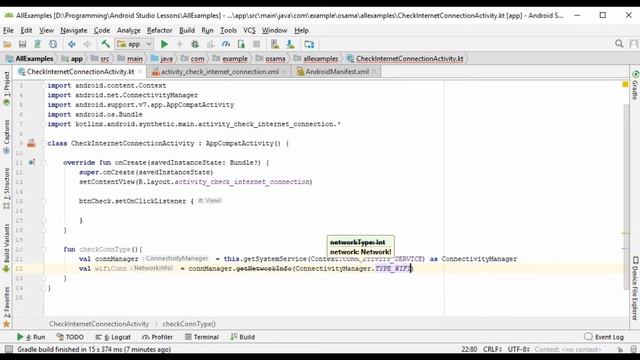Open the VCS menu

[249, 30]
